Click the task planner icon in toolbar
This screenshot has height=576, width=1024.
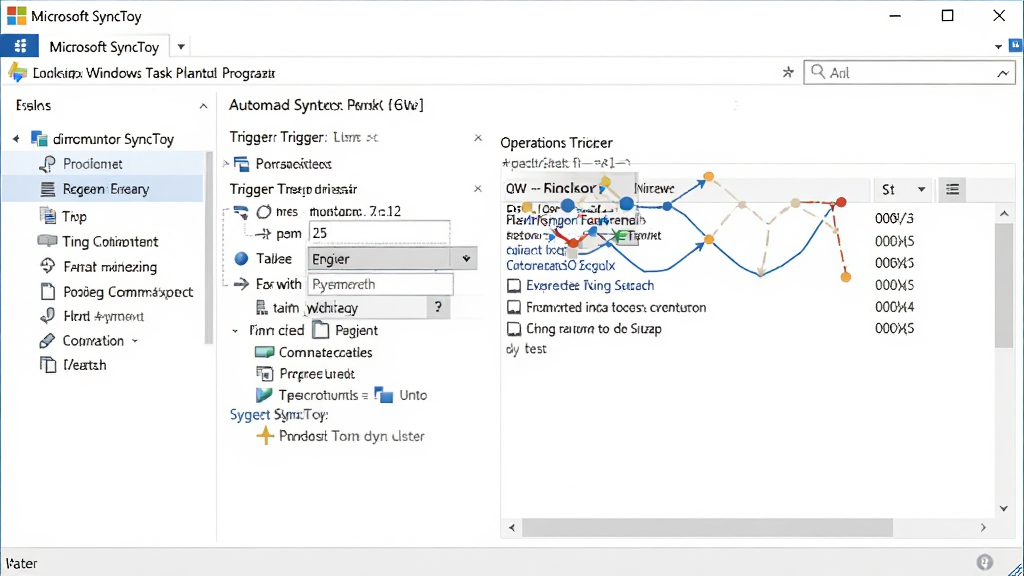coord(18,72)
